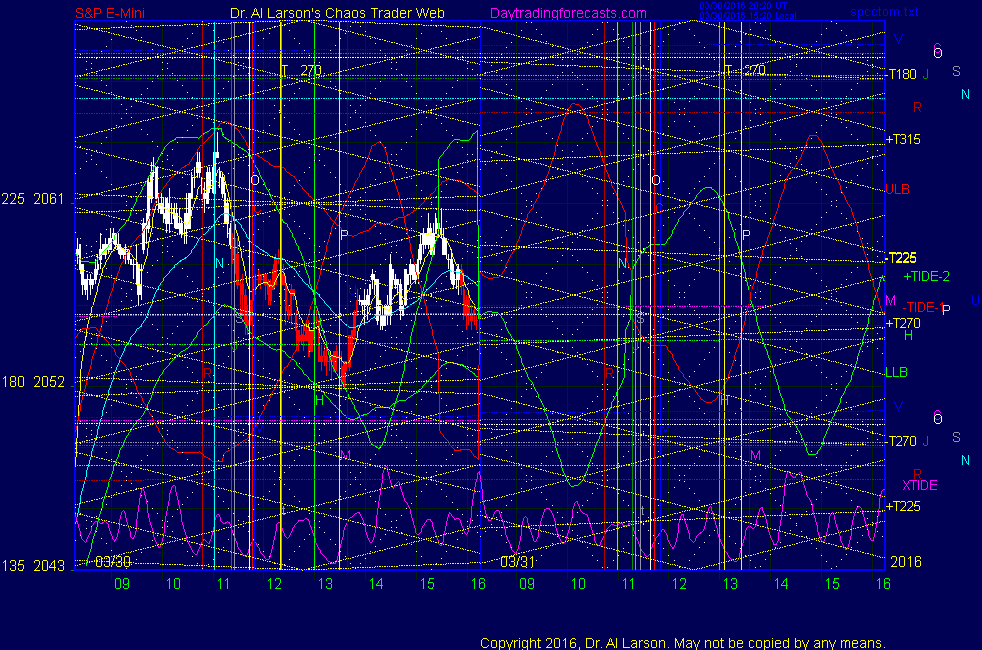Screen dimensions: 982x650
Task: Click the "+T270" level label
Action: [903, 323]
